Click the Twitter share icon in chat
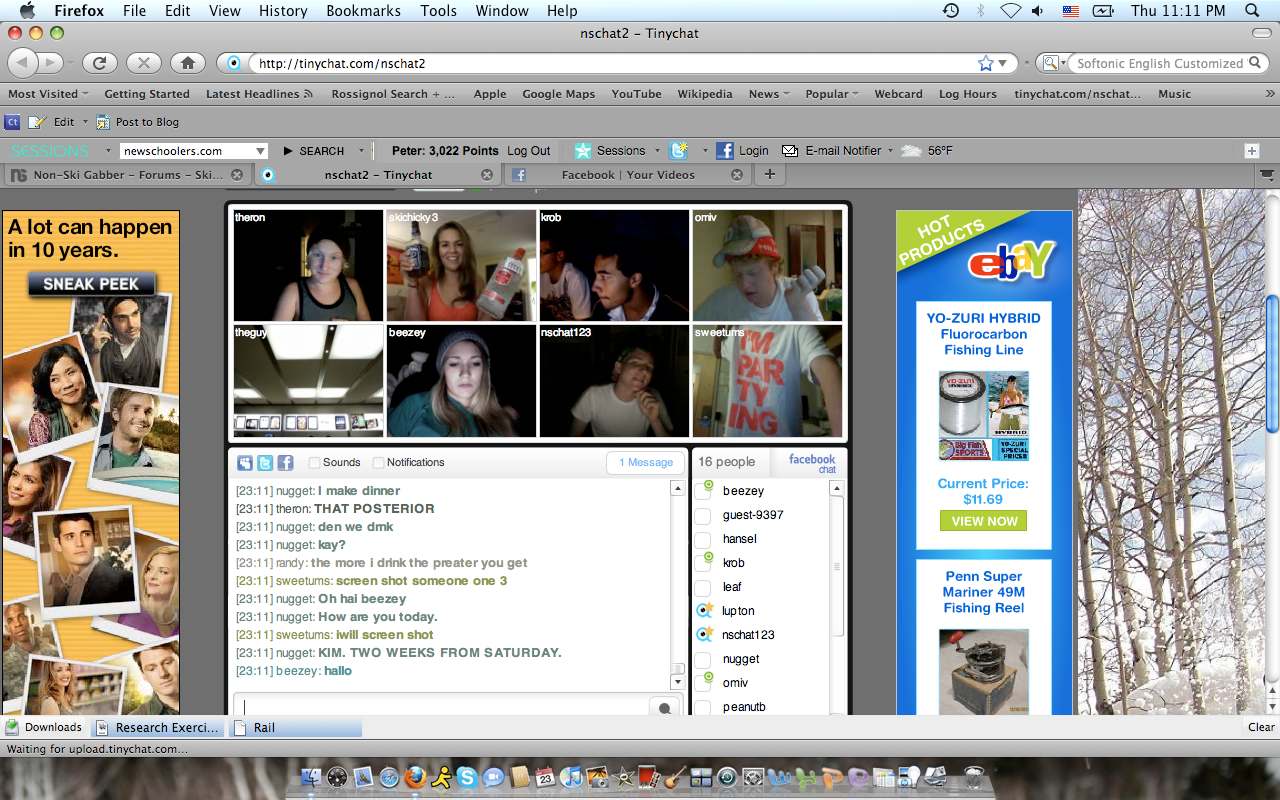This screenshot has height=800, width=1280. pyautogui.click(x=265, y=462)
